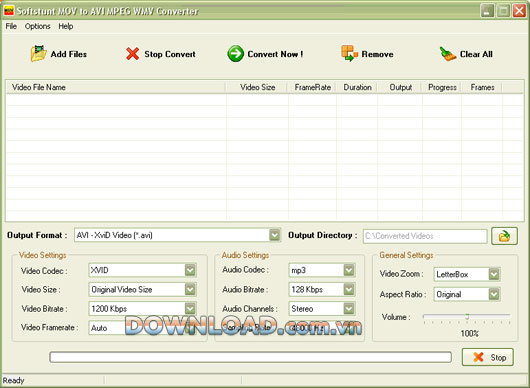Expand the Output Format dropdown
Screen dimensions: 530x388
click(274, 235)
